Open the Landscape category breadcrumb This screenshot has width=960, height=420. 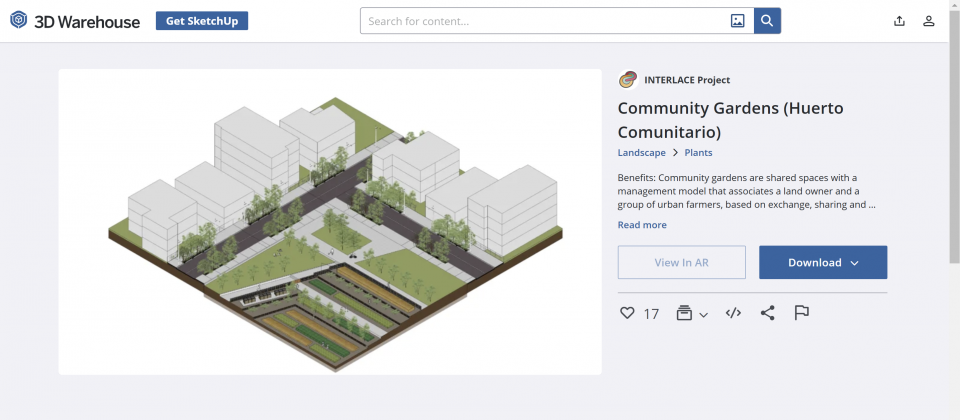pyautogui.click(x=641, y=152)
